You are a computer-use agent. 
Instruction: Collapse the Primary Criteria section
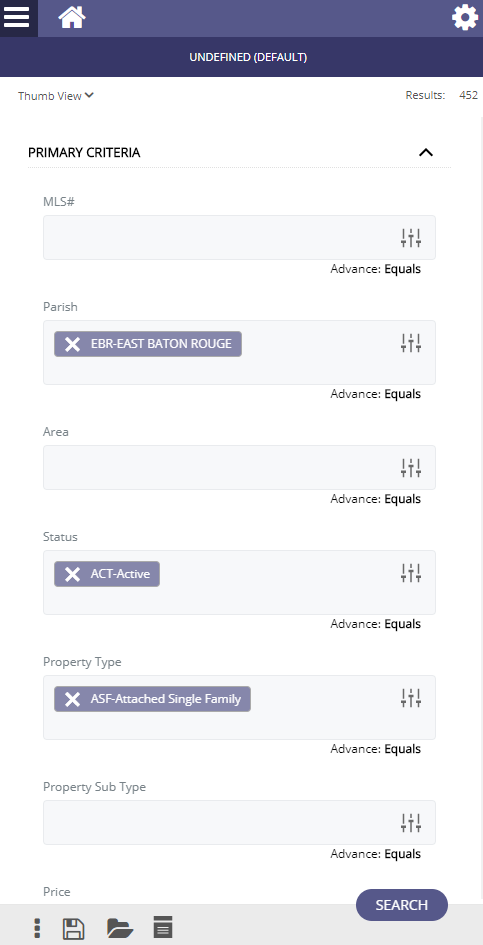click(x=426, y=152)
